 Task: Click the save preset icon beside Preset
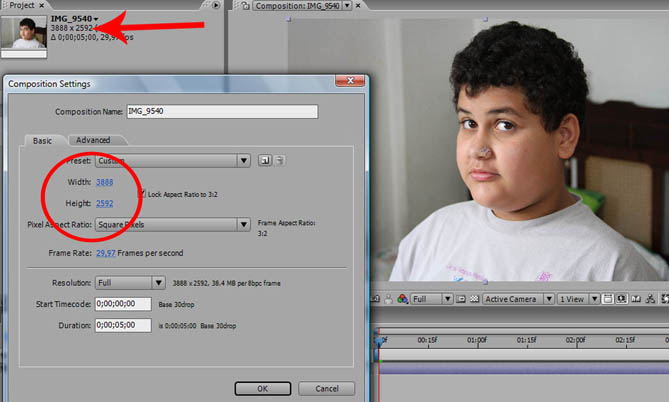tap(265, 160)
